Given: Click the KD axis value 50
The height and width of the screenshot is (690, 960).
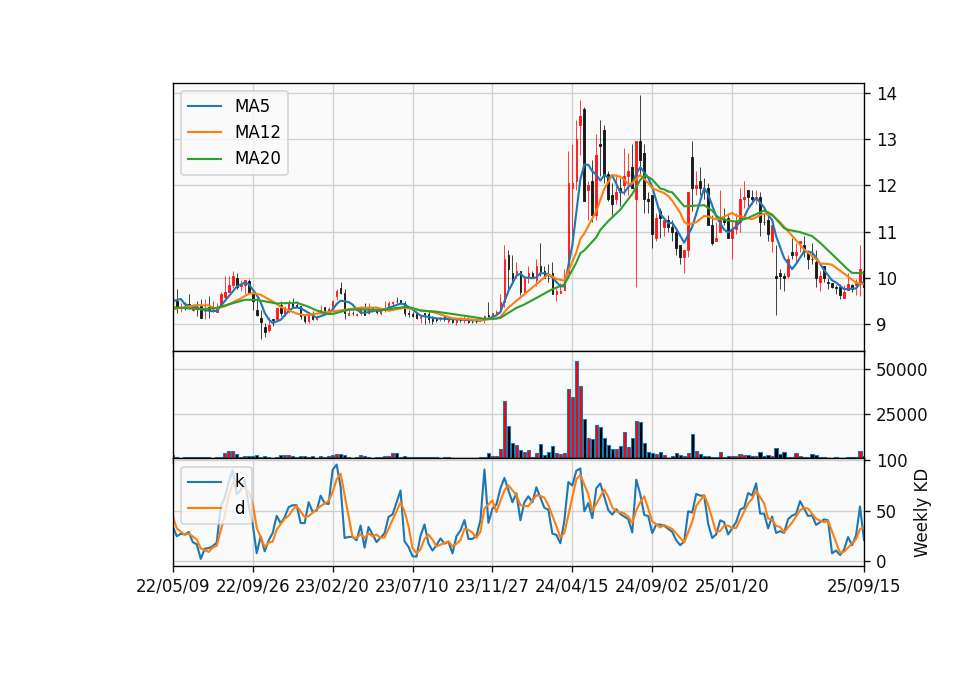Looking at the screenshot, I should 887,511.
